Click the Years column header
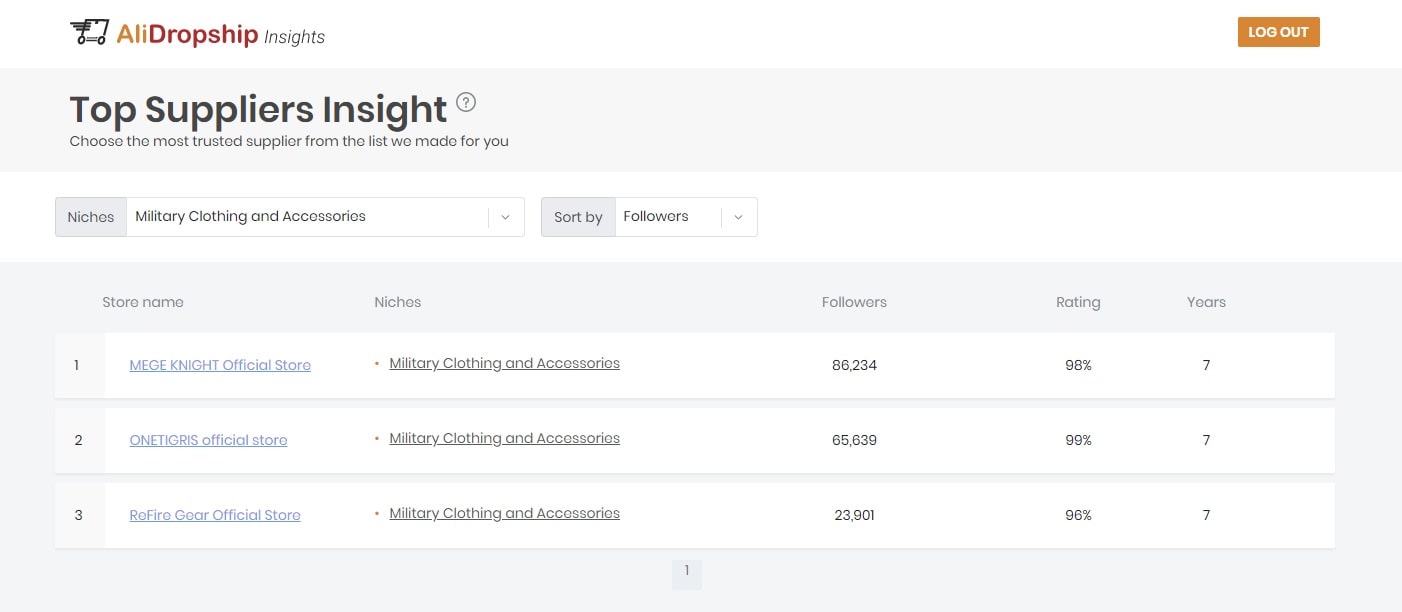 [1206, 302]
